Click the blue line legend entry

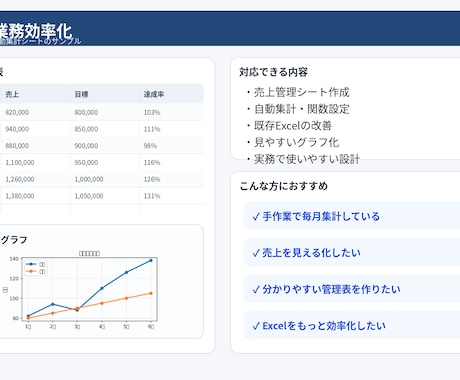[x=36, y=264]
